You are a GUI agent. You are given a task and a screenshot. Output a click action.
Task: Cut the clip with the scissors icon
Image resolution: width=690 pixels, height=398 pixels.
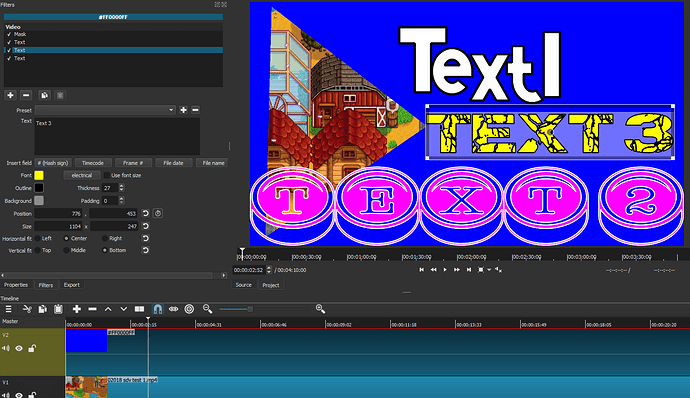(x=27, y=309)
